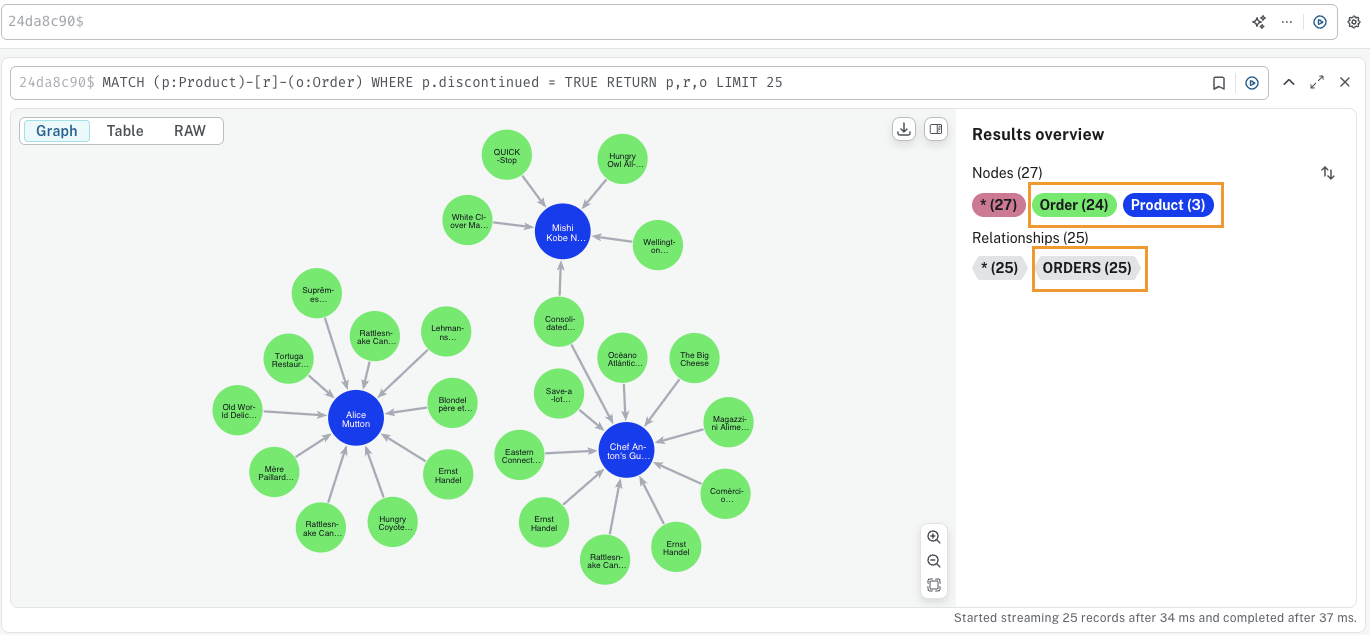Click the Océano Atlántic... order node
Viewport: 1370px width, 635px height.
point(623,359)
